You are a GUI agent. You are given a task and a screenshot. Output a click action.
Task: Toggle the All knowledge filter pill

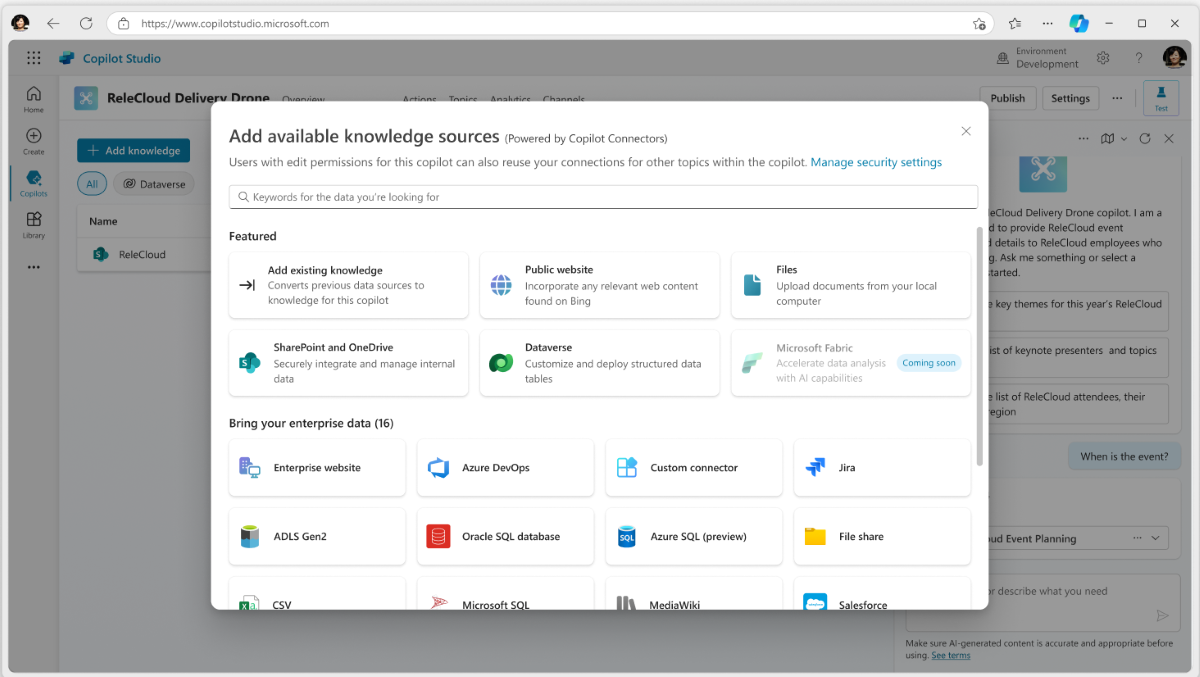[92, 183]
